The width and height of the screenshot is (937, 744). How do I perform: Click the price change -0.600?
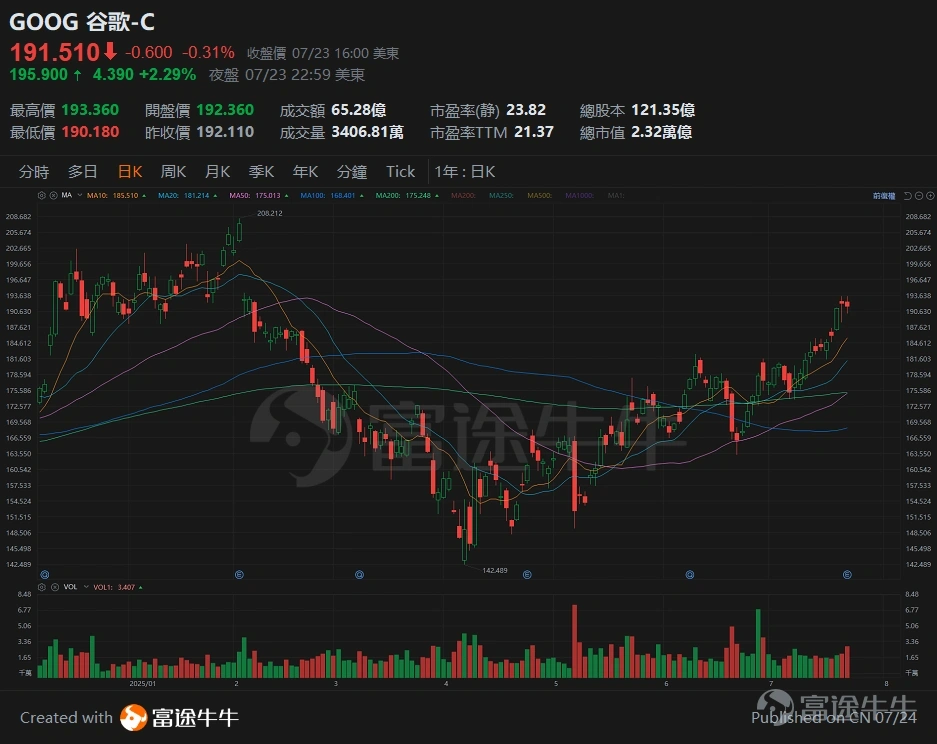tap(149, 53)
